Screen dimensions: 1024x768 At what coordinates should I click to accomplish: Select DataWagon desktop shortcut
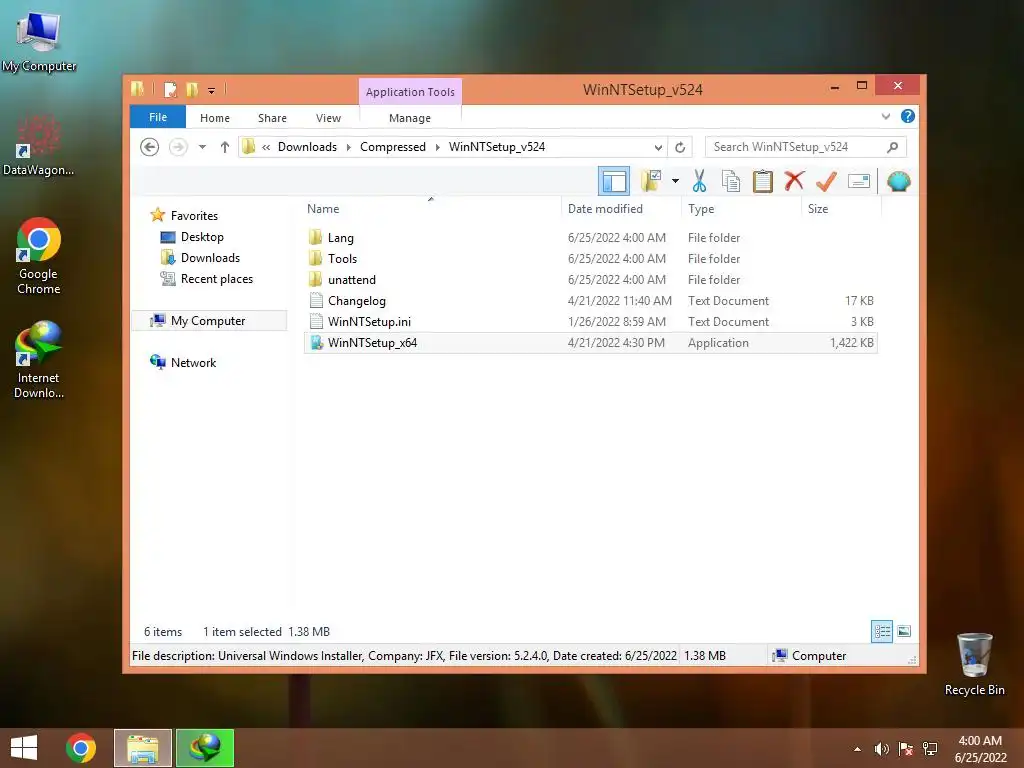pyautogui.click(x=39, y=145)
